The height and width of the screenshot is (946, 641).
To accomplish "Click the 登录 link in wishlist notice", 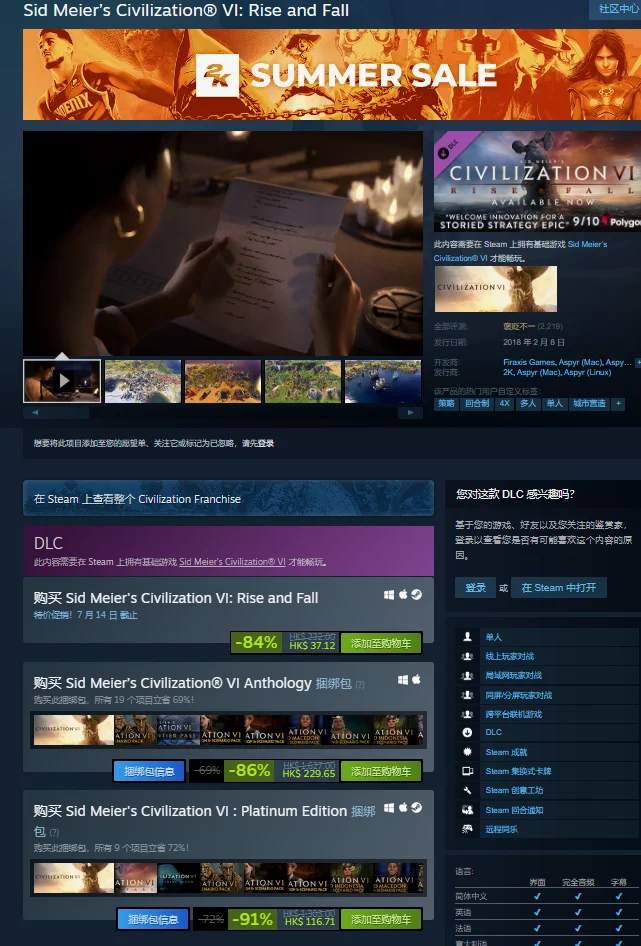I will click(x=266, y=443).
